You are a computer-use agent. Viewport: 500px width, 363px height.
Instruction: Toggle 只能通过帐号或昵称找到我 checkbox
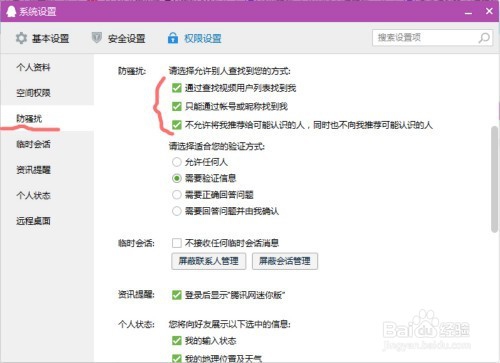point(177,106)
